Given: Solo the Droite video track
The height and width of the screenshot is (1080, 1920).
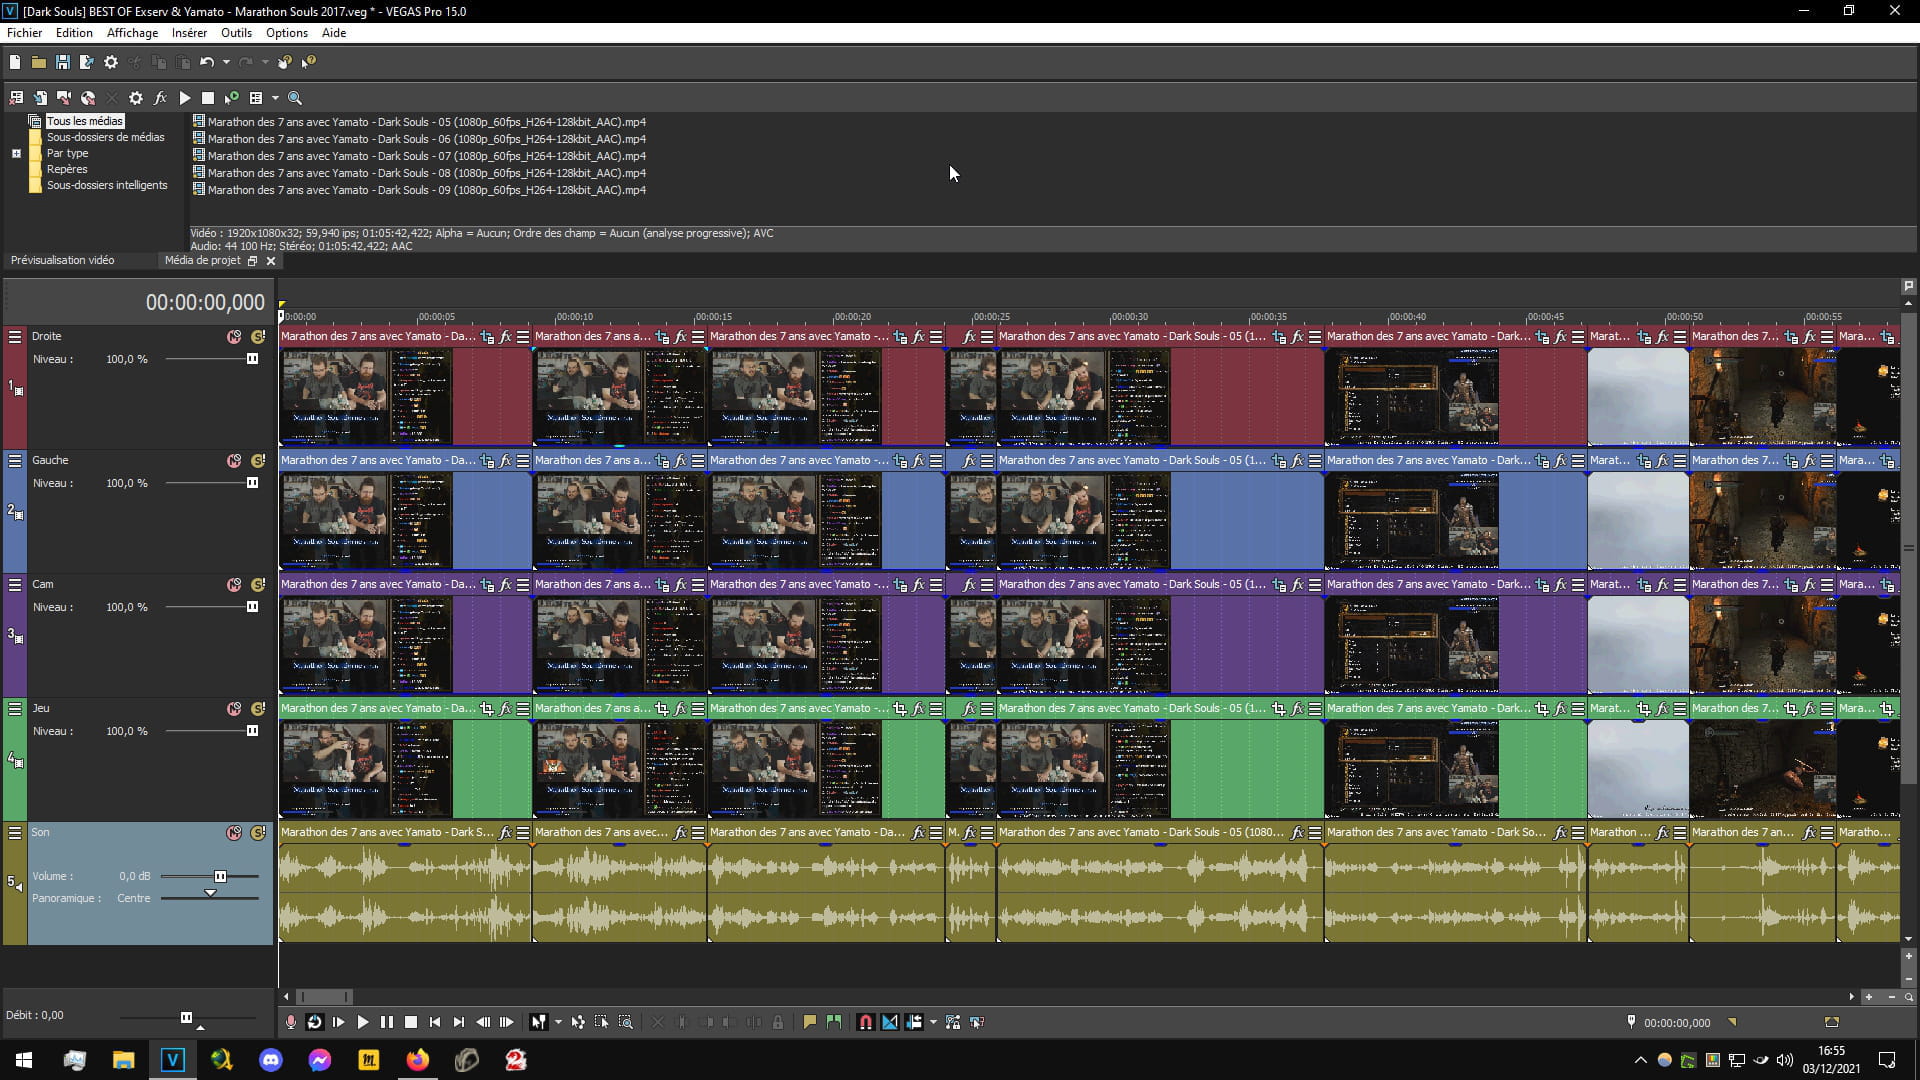Looking at the screenshot, I should pos(258,337).
